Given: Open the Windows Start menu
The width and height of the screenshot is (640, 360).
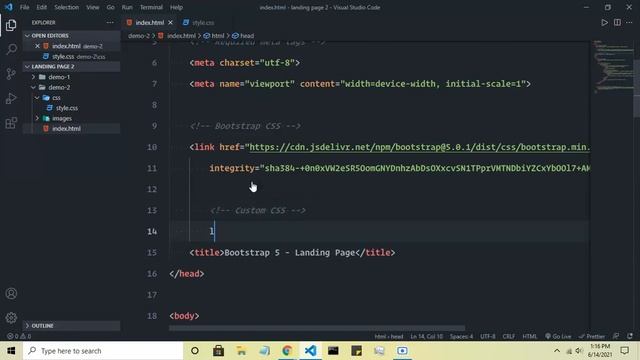Looking at the screenshot, I should [11, 351].
